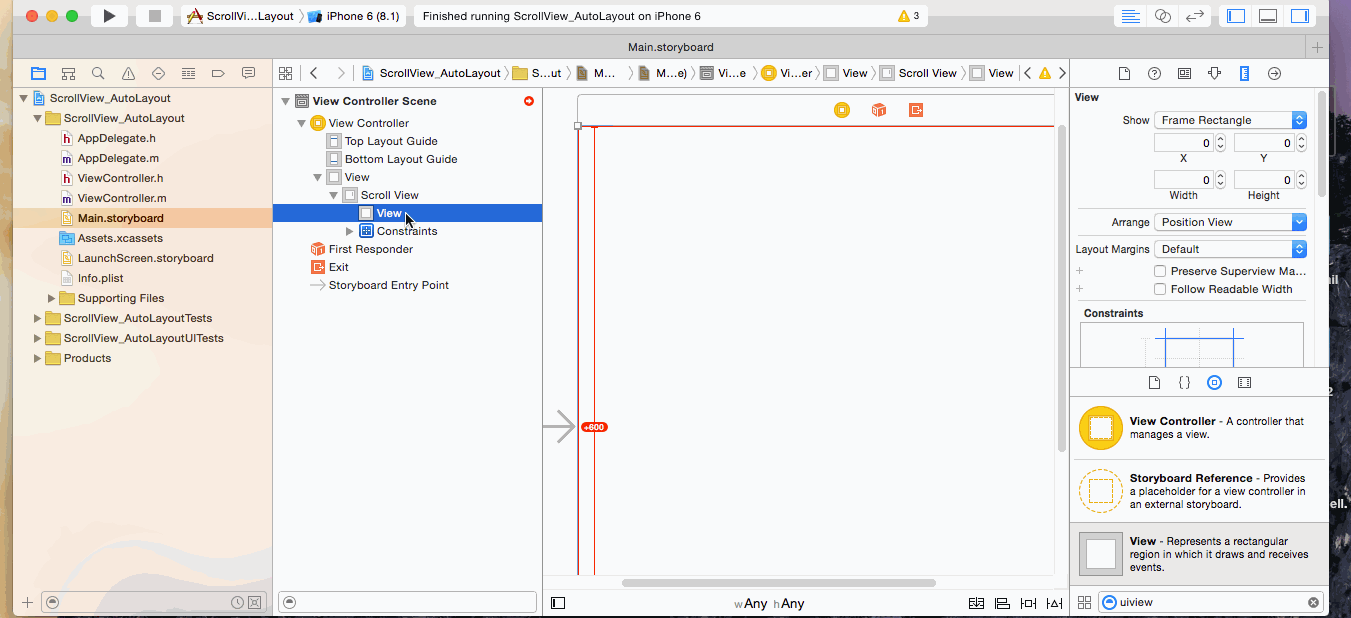Screen dimensions: 1351x618
Task: Run the project with the Play button
Action: [110, 16]
